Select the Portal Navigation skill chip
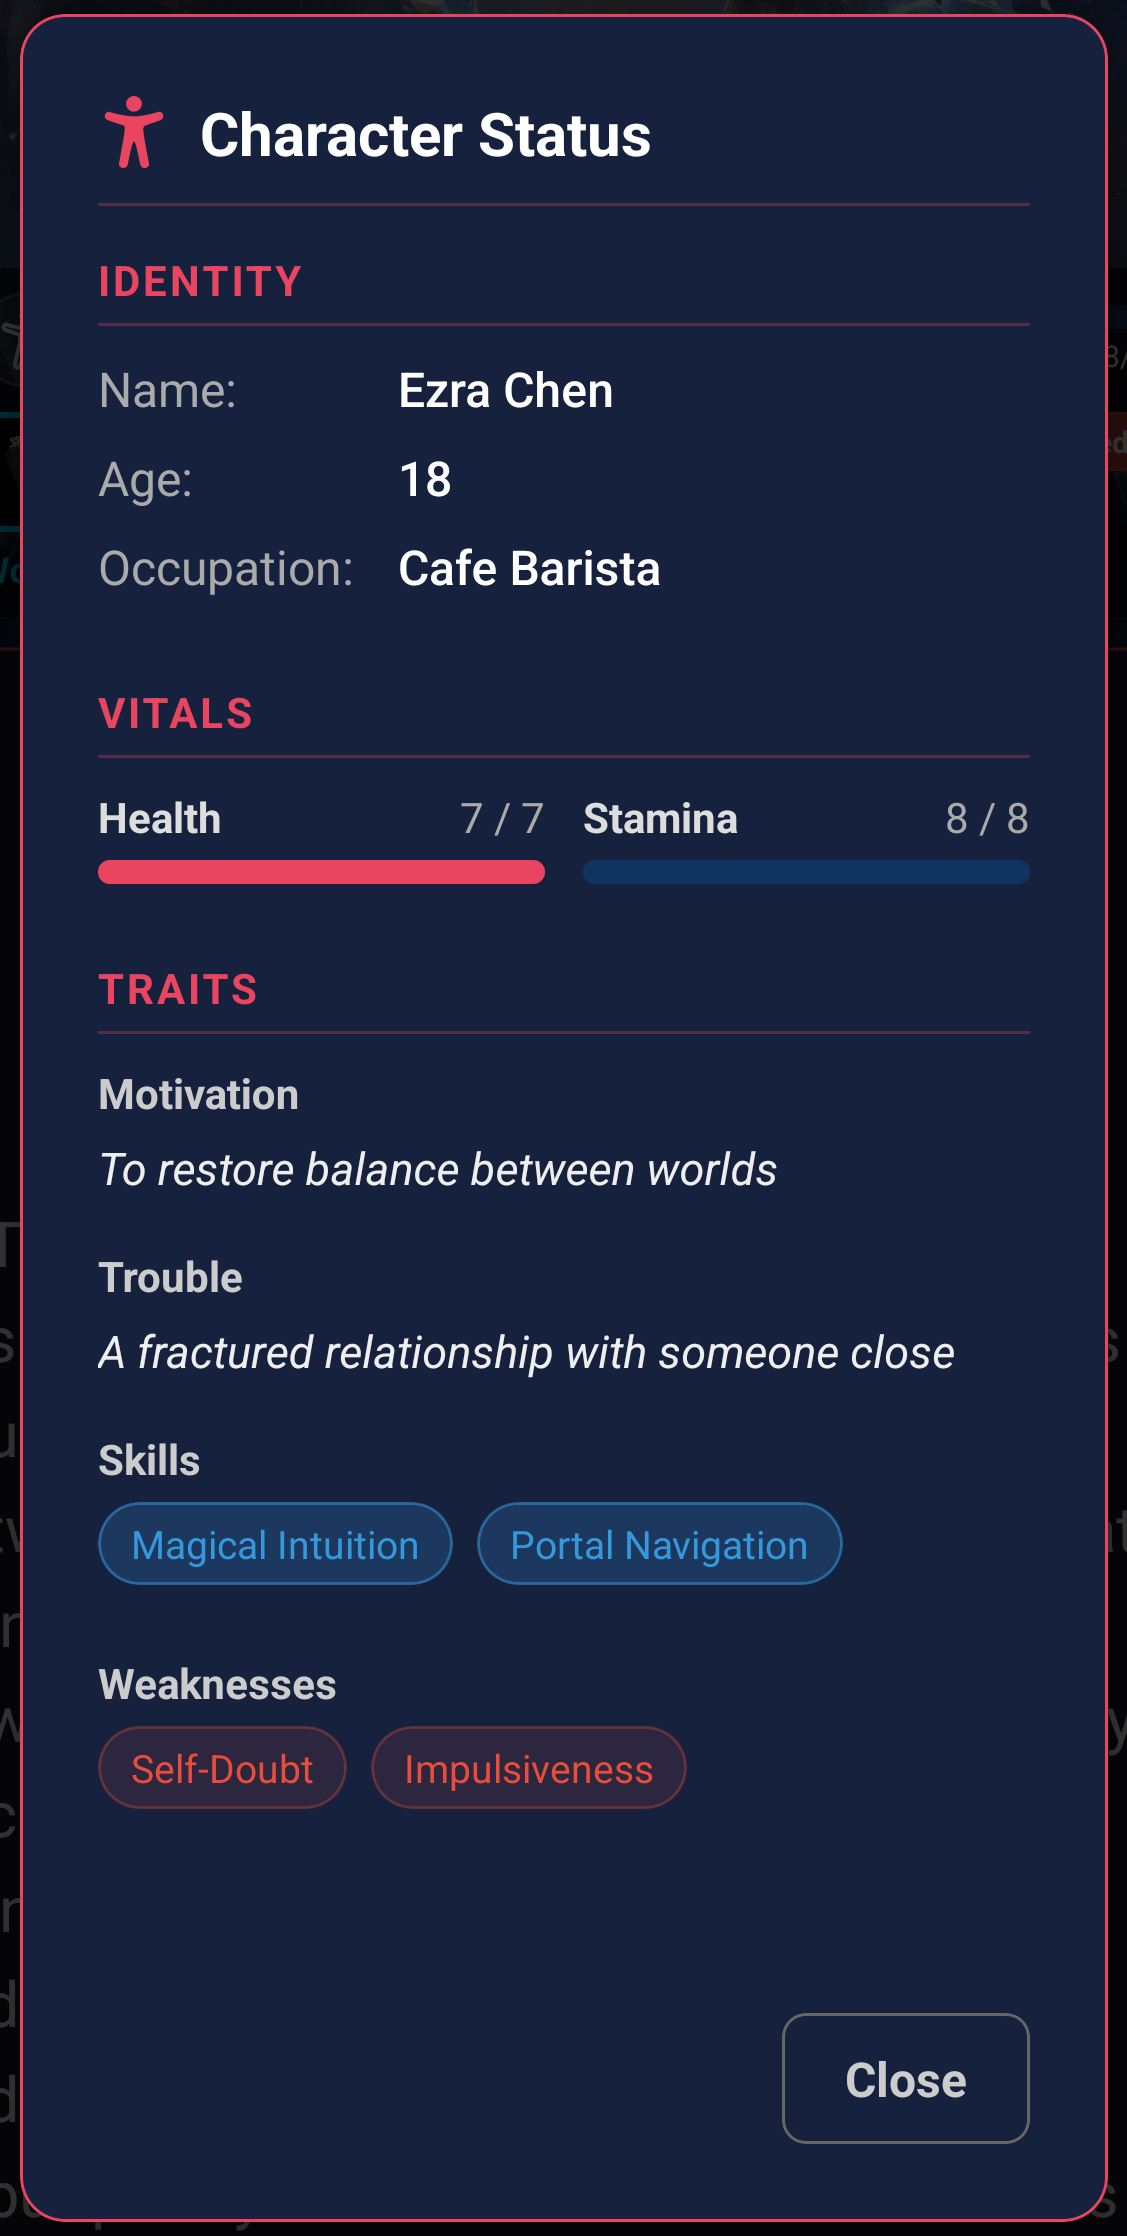 click(658, 1543)
